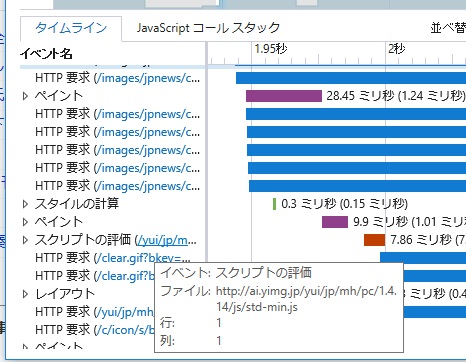The height and width of the screenshot is (362, 466).
Task: Select the レイアウト event name
Action: (x=65, y=294)
